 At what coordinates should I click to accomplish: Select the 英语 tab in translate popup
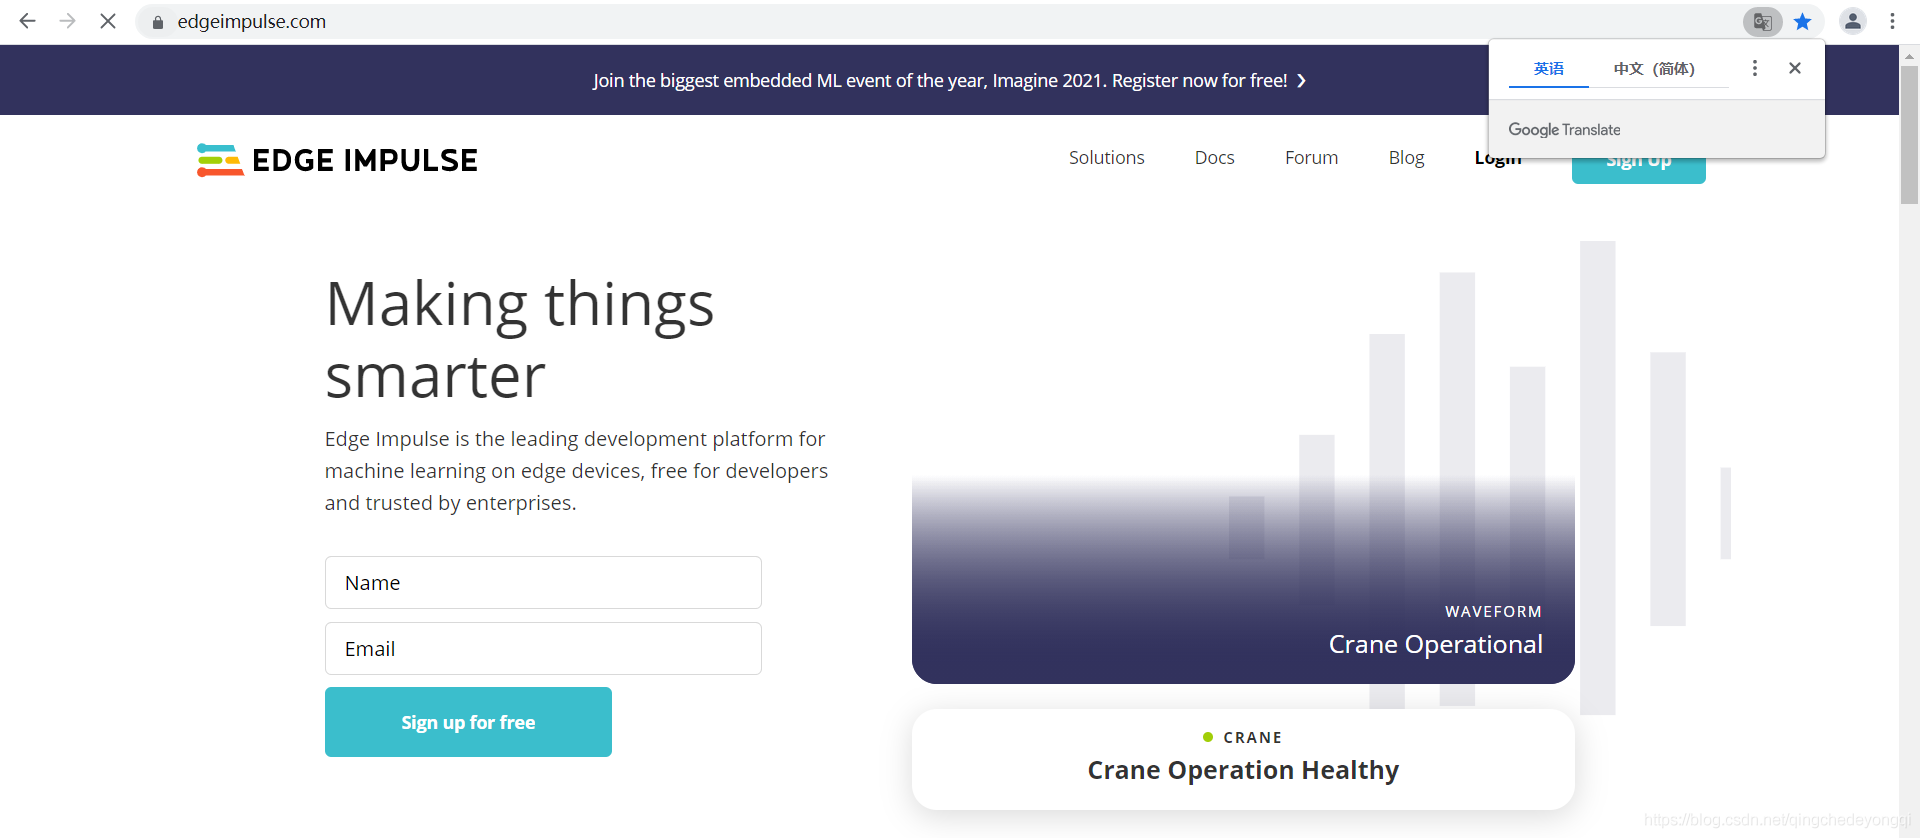pyautogui.click(x=1549, y=68)
